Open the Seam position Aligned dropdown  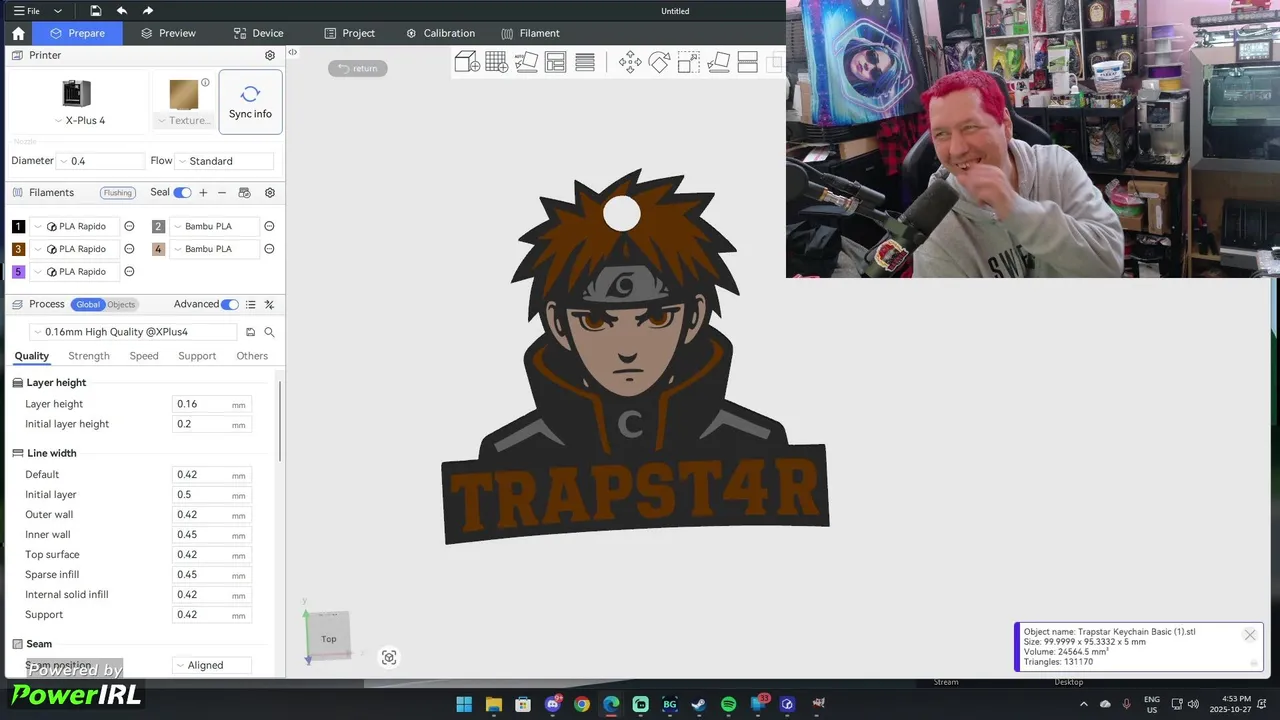tap(211, 665)
